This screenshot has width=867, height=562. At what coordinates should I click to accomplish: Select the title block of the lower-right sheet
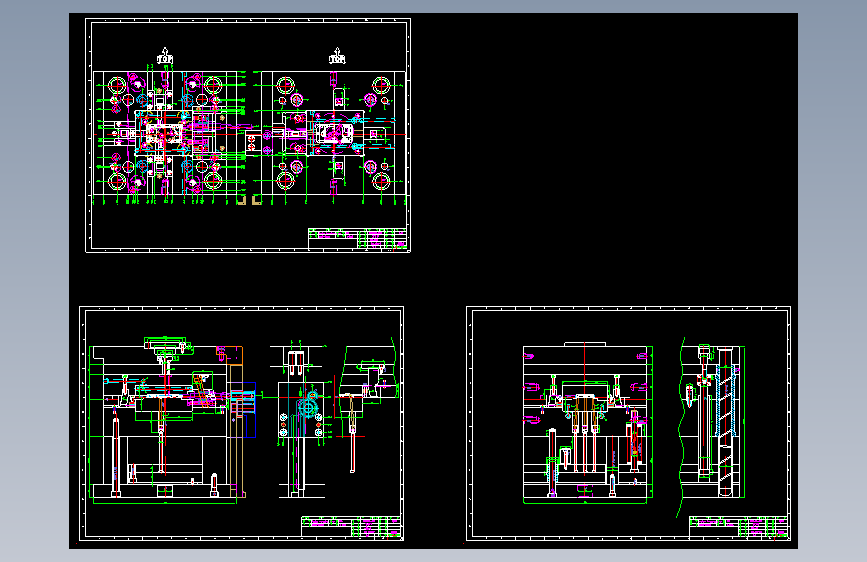[739, 527]
